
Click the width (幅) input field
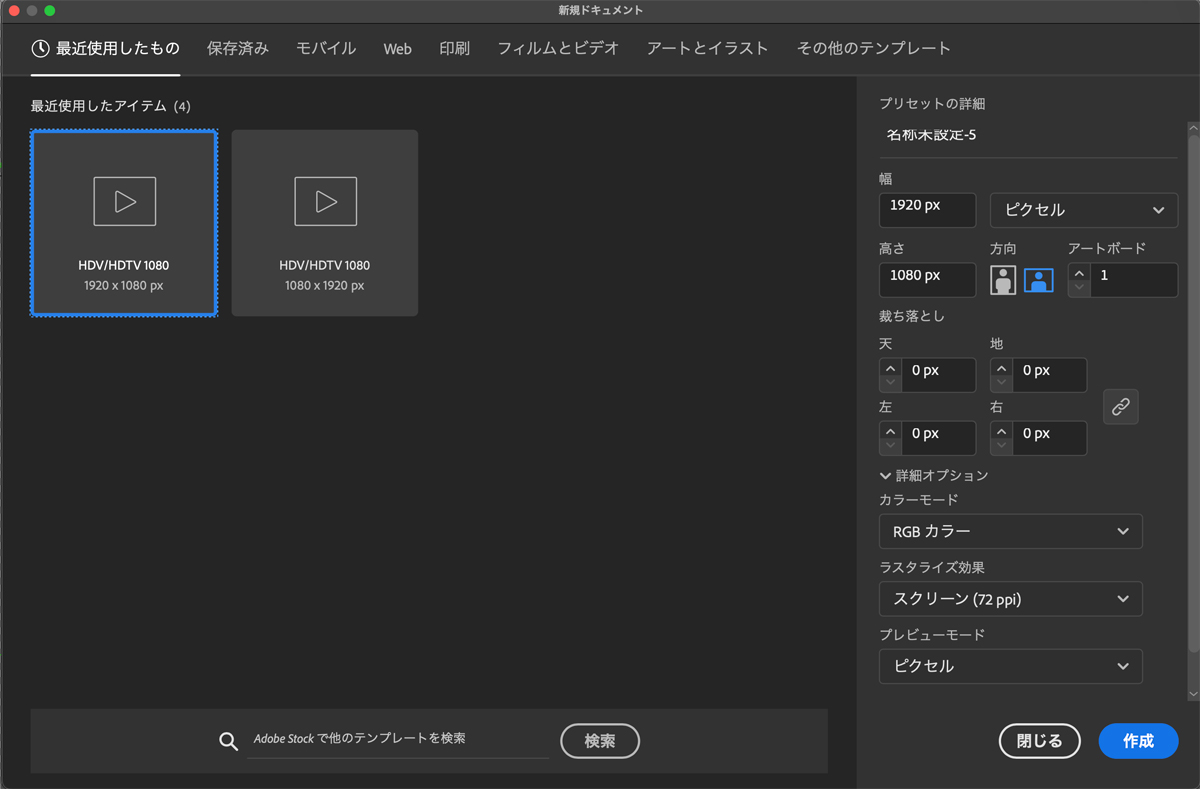click(x=927, y=210)
